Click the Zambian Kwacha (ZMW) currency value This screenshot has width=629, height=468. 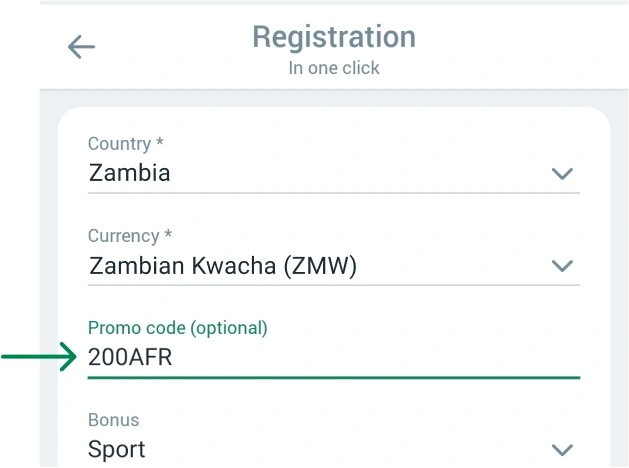tap(223, 266)
